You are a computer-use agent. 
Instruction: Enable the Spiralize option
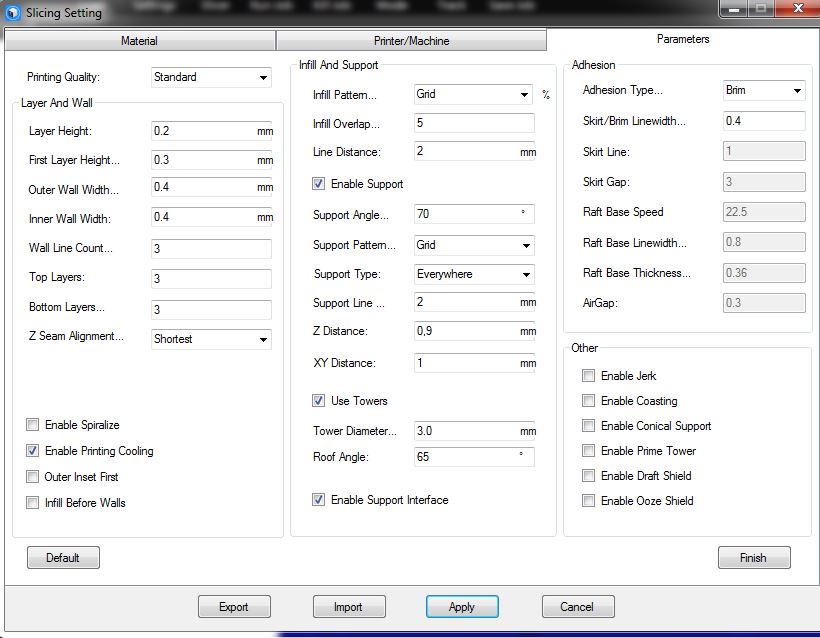(x=32, y=424)
